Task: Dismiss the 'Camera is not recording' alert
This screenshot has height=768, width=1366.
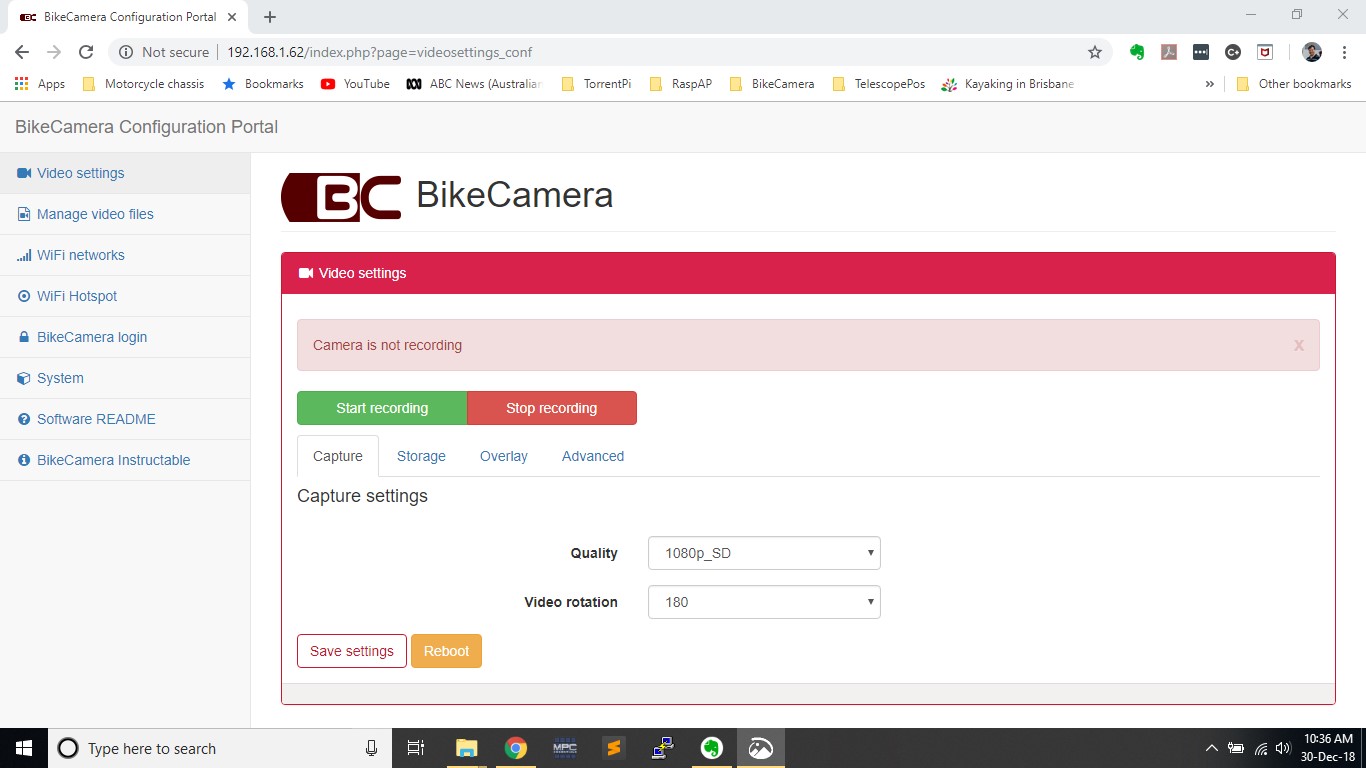Action: click(1299, 345)
